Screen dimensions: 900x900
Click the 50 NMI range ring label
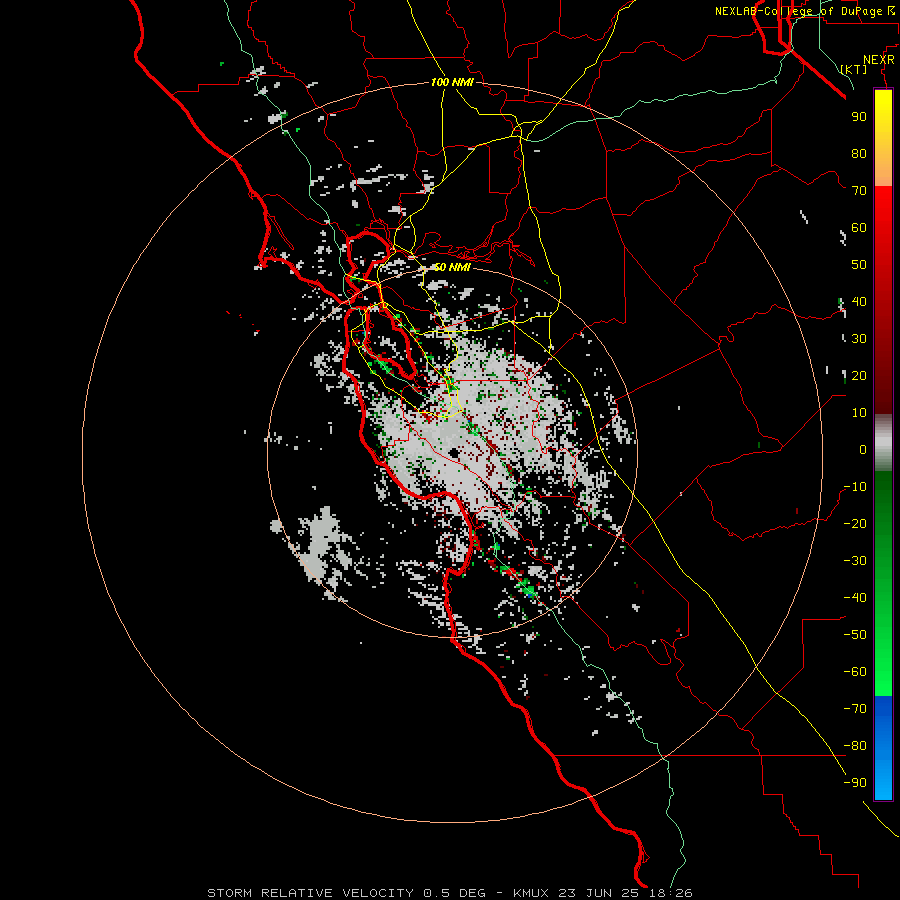pos(452,267)
